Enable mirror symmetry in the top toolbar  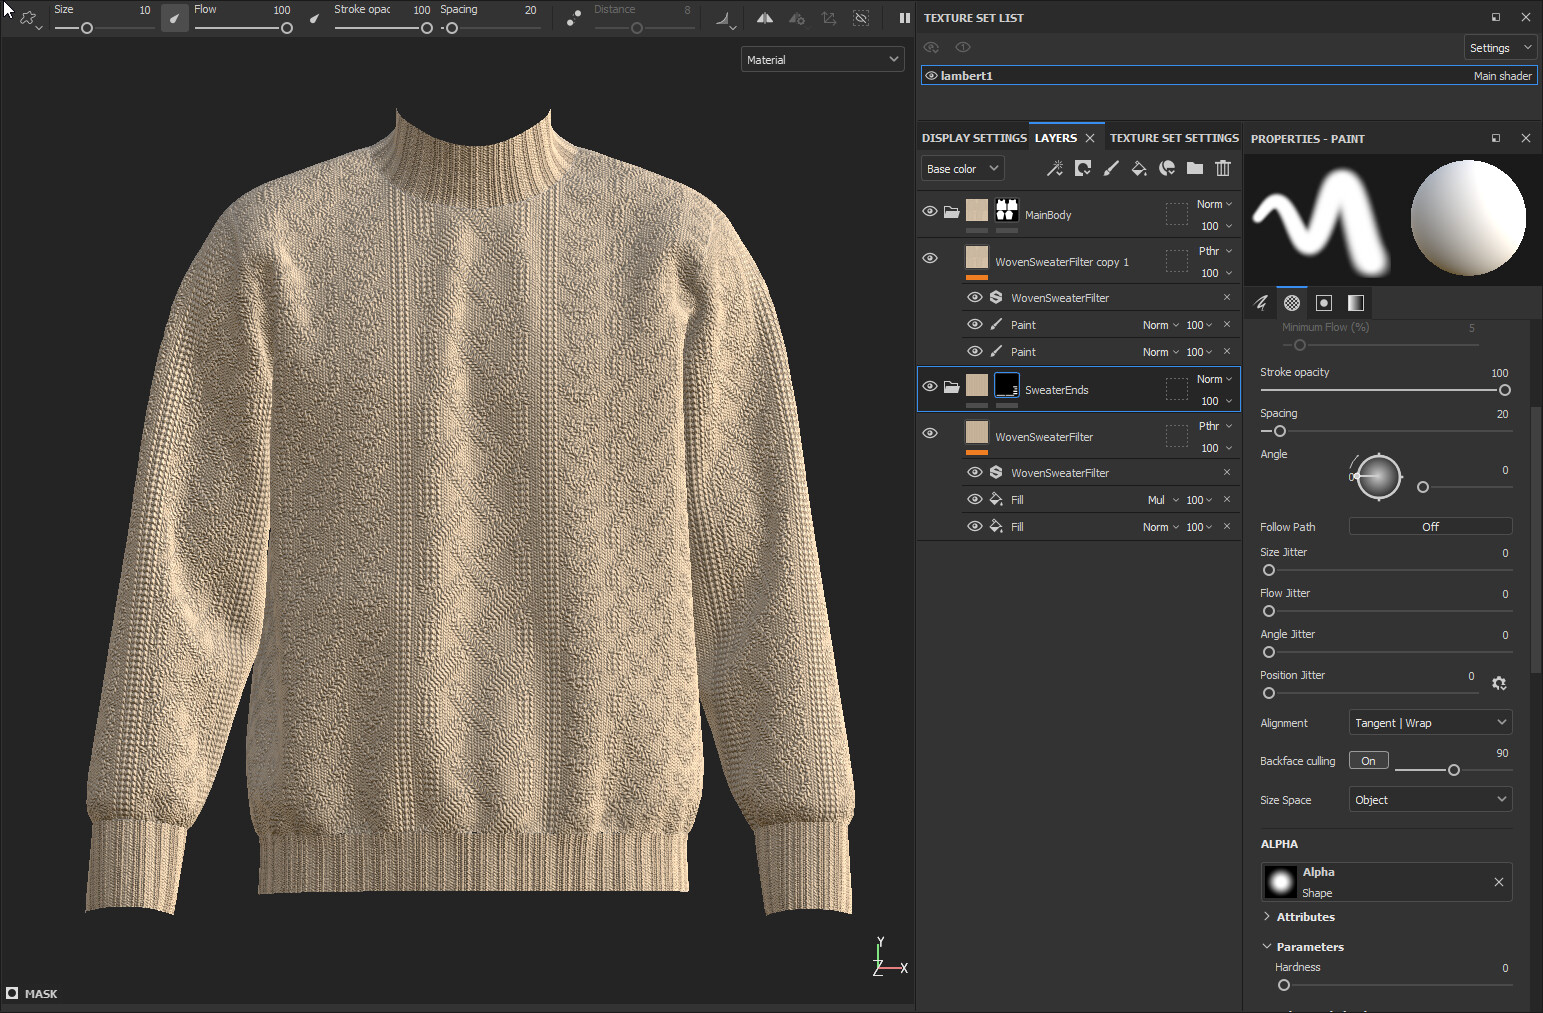pyautogui.click(x=765, y=17)
